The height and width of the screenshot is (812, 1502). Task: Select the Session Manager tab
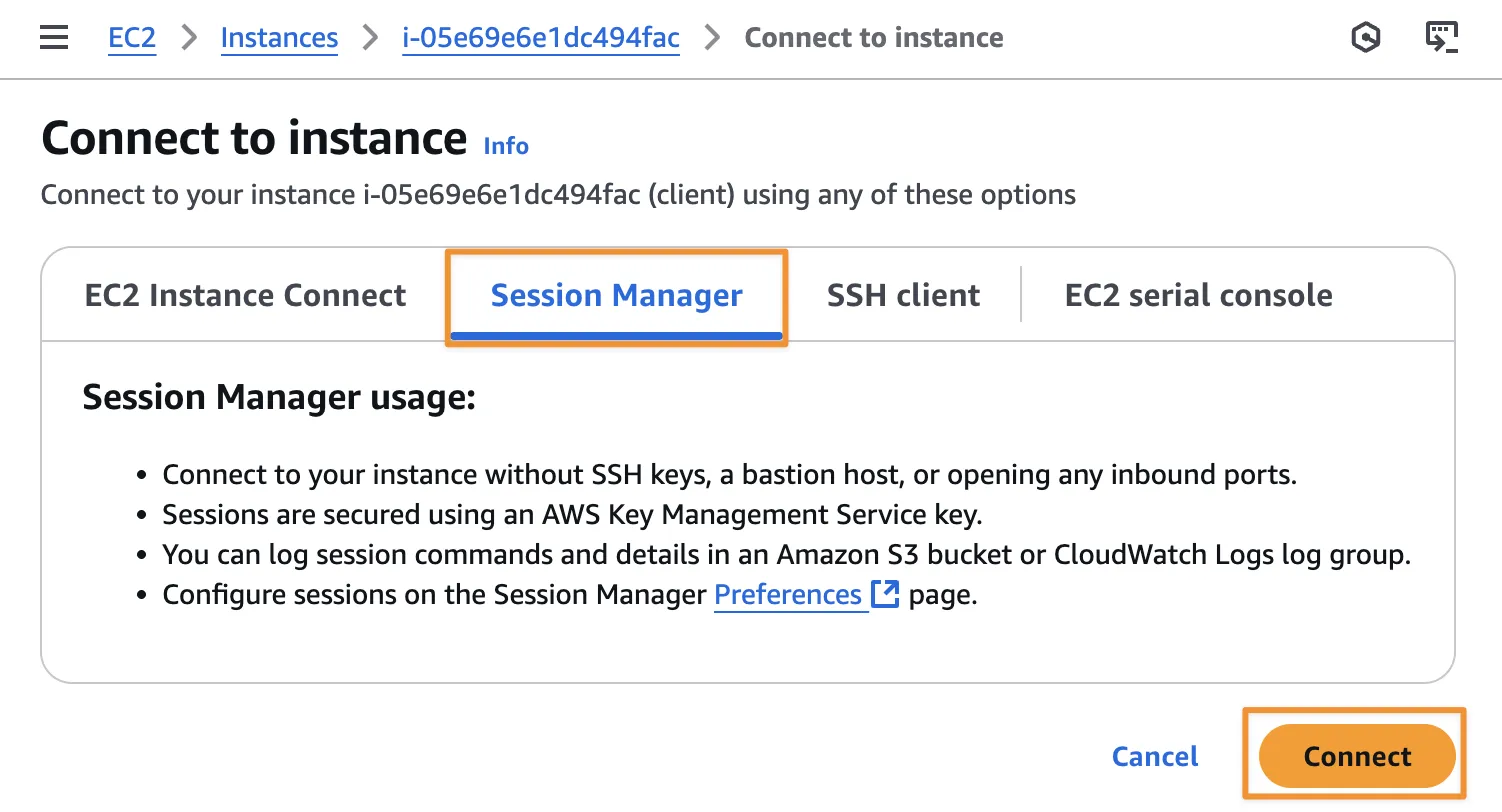click(x=616, y=296)
